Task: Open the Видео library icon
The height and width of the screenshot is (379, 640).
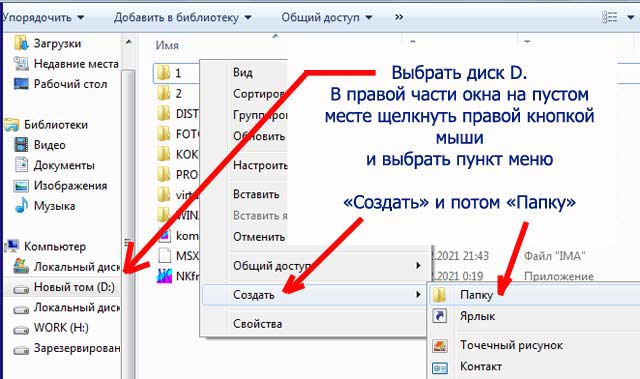Action: click(x=21, y=145)
